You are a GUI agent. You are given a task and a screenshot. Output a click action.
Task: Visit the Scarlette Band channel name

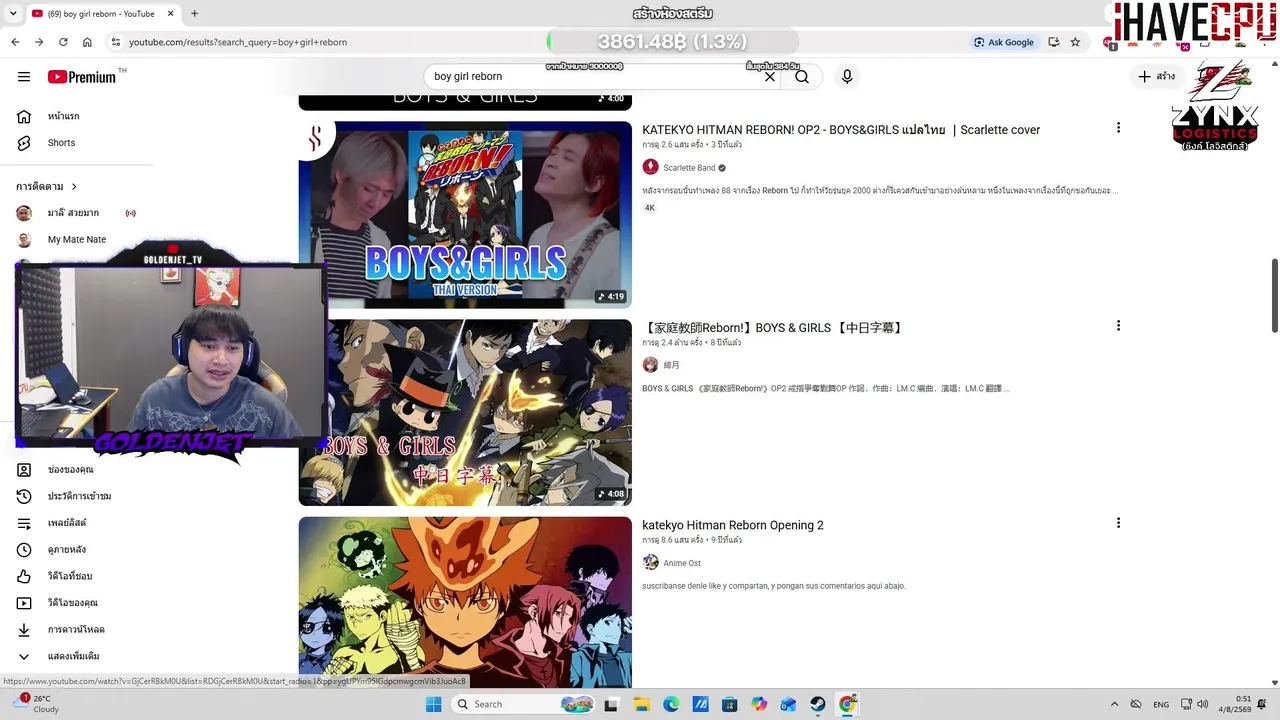pyautogui.click(x=689, y=168)
